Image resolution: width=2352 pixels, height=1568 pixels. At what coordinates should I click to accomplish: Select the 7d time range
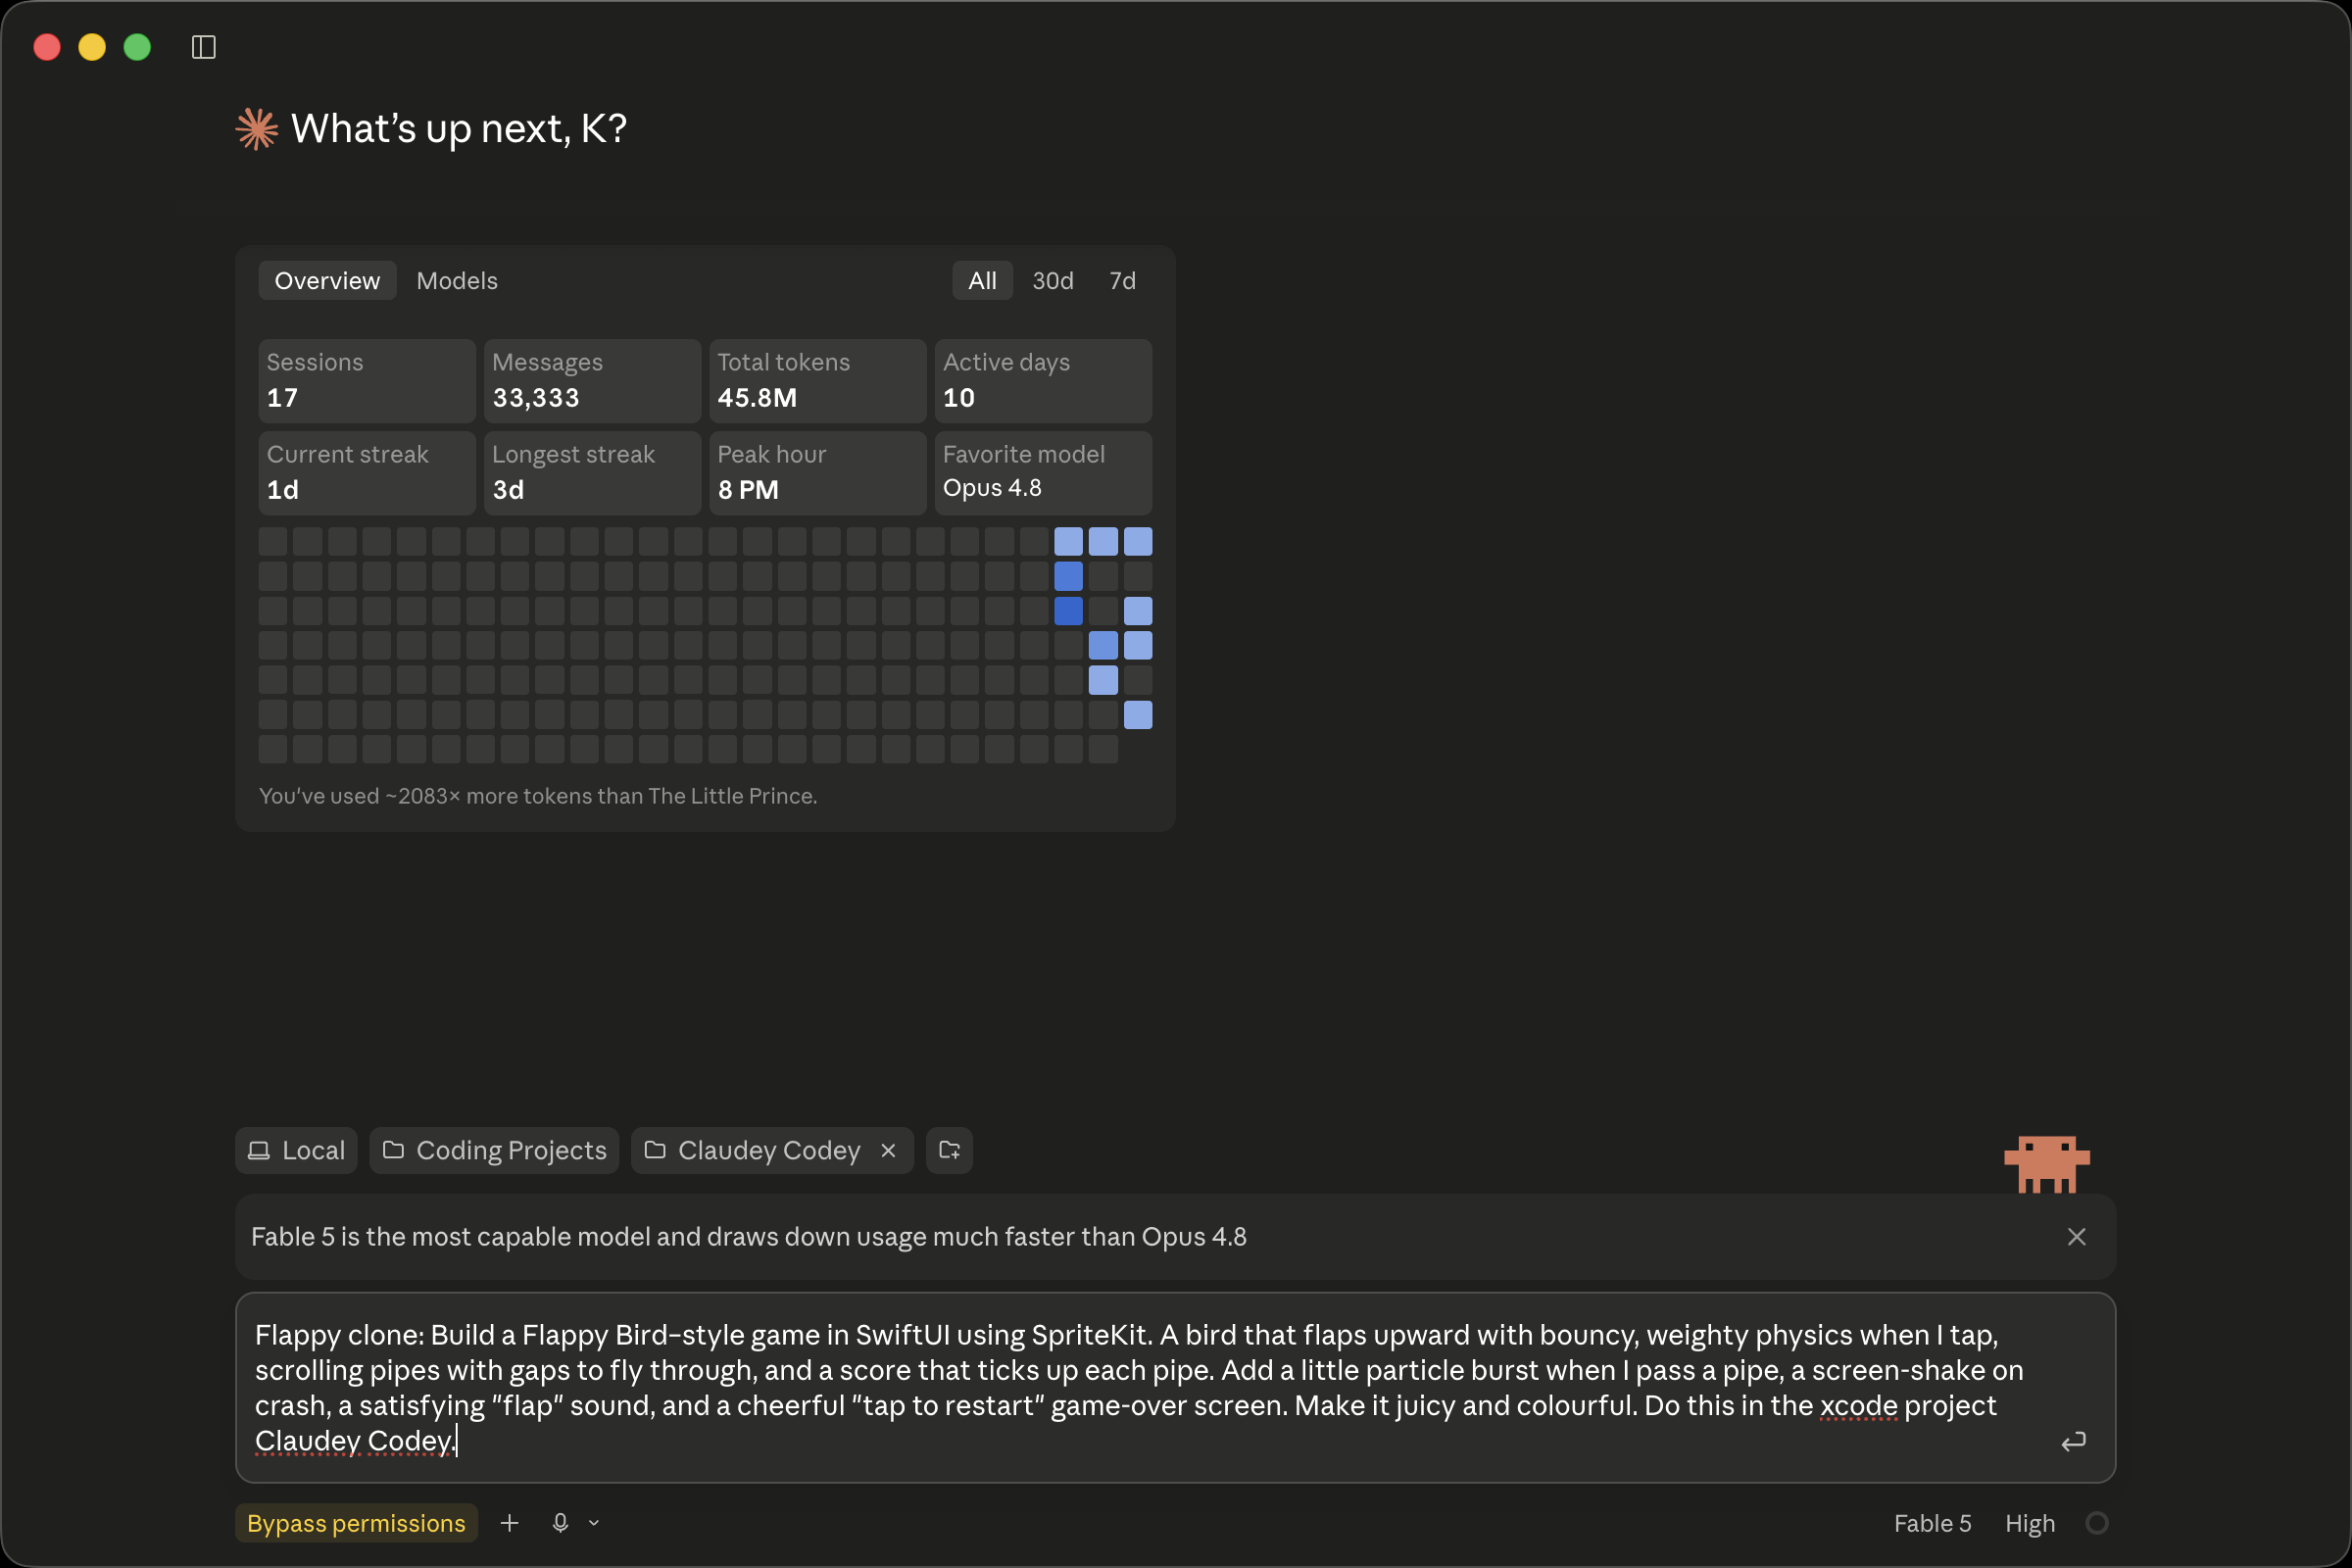point(1122,281)
